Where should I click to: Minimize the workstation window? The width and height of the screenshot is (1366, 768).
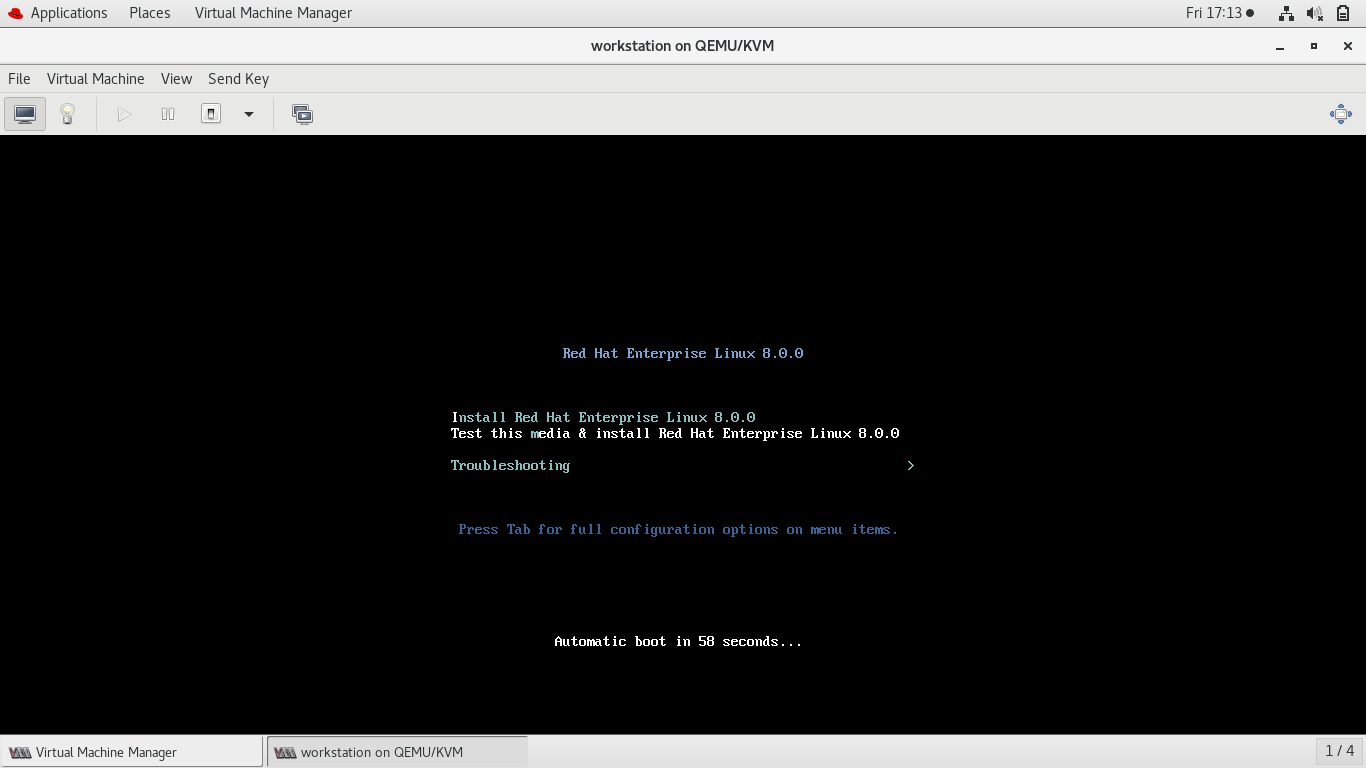click(1280, 46)
